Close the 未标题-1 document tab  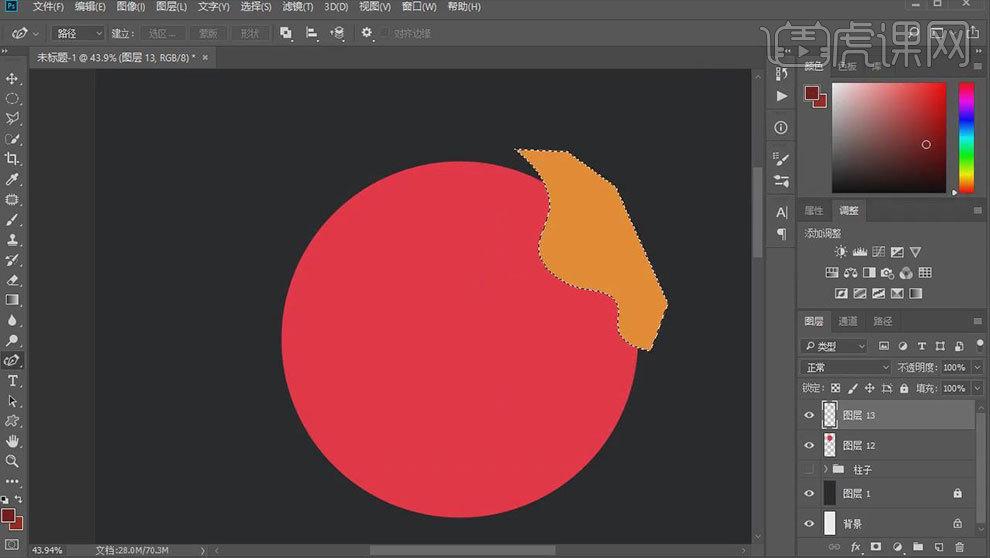point(205,57)
